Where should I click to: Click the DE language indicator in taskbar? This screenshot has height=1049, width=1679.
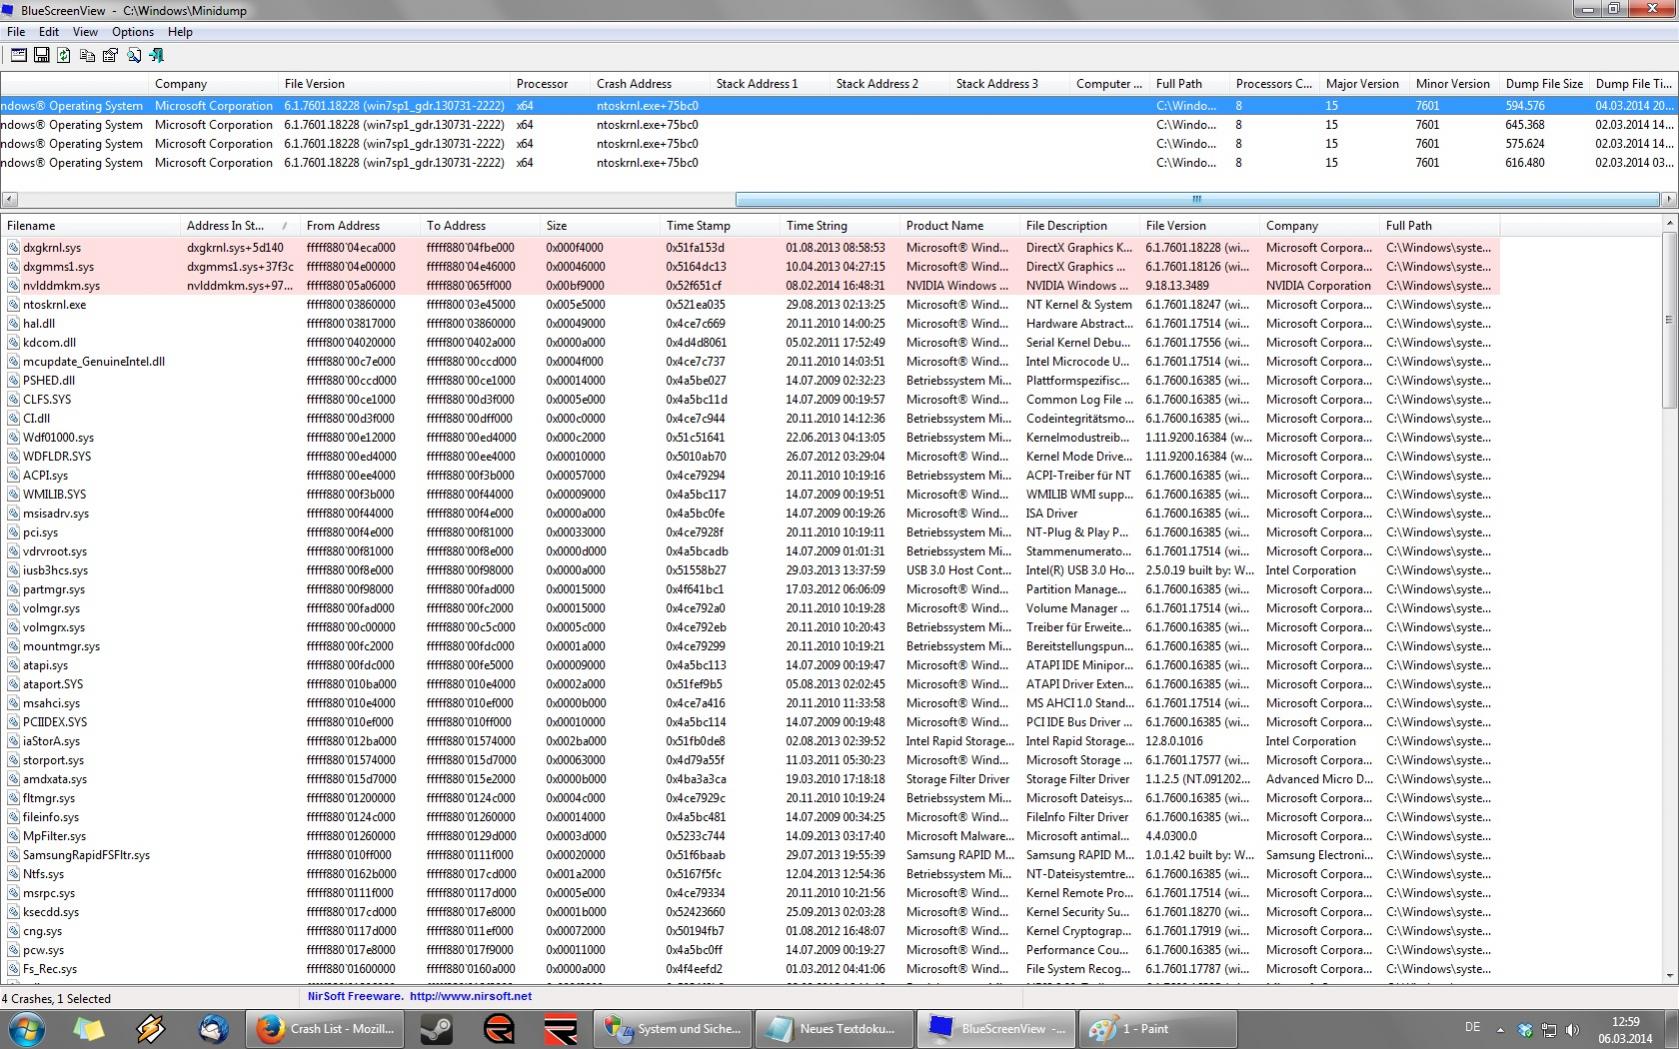click(x=1472, y=1027)
